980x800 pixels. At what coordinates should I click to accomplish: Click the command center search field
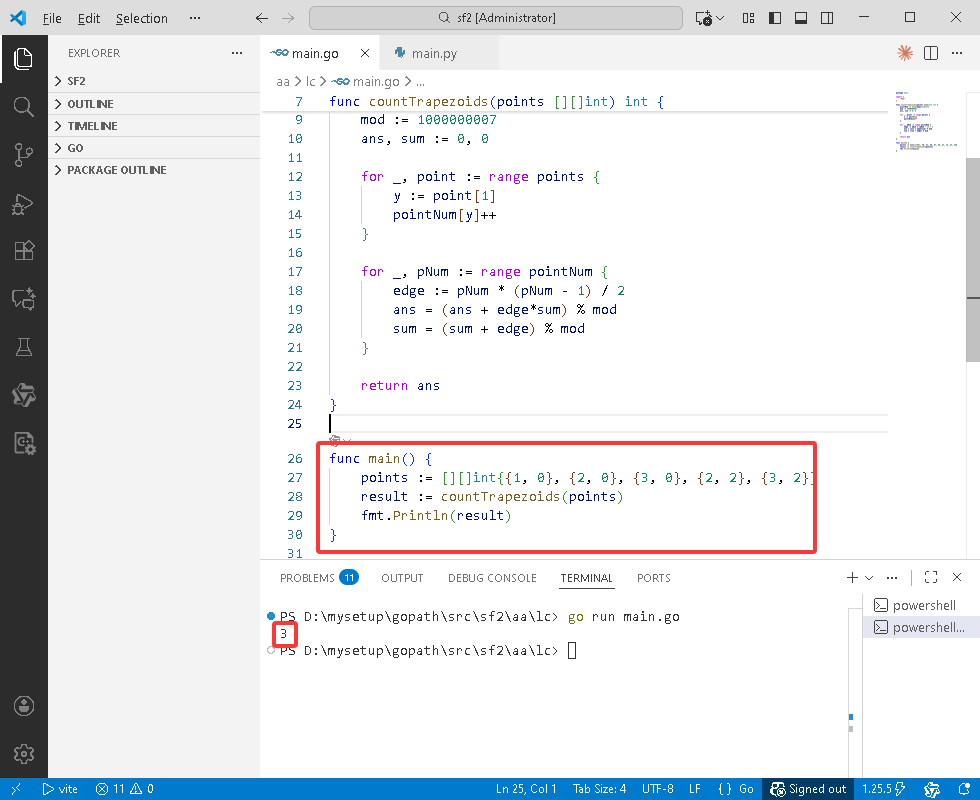(x=496, y=18)
